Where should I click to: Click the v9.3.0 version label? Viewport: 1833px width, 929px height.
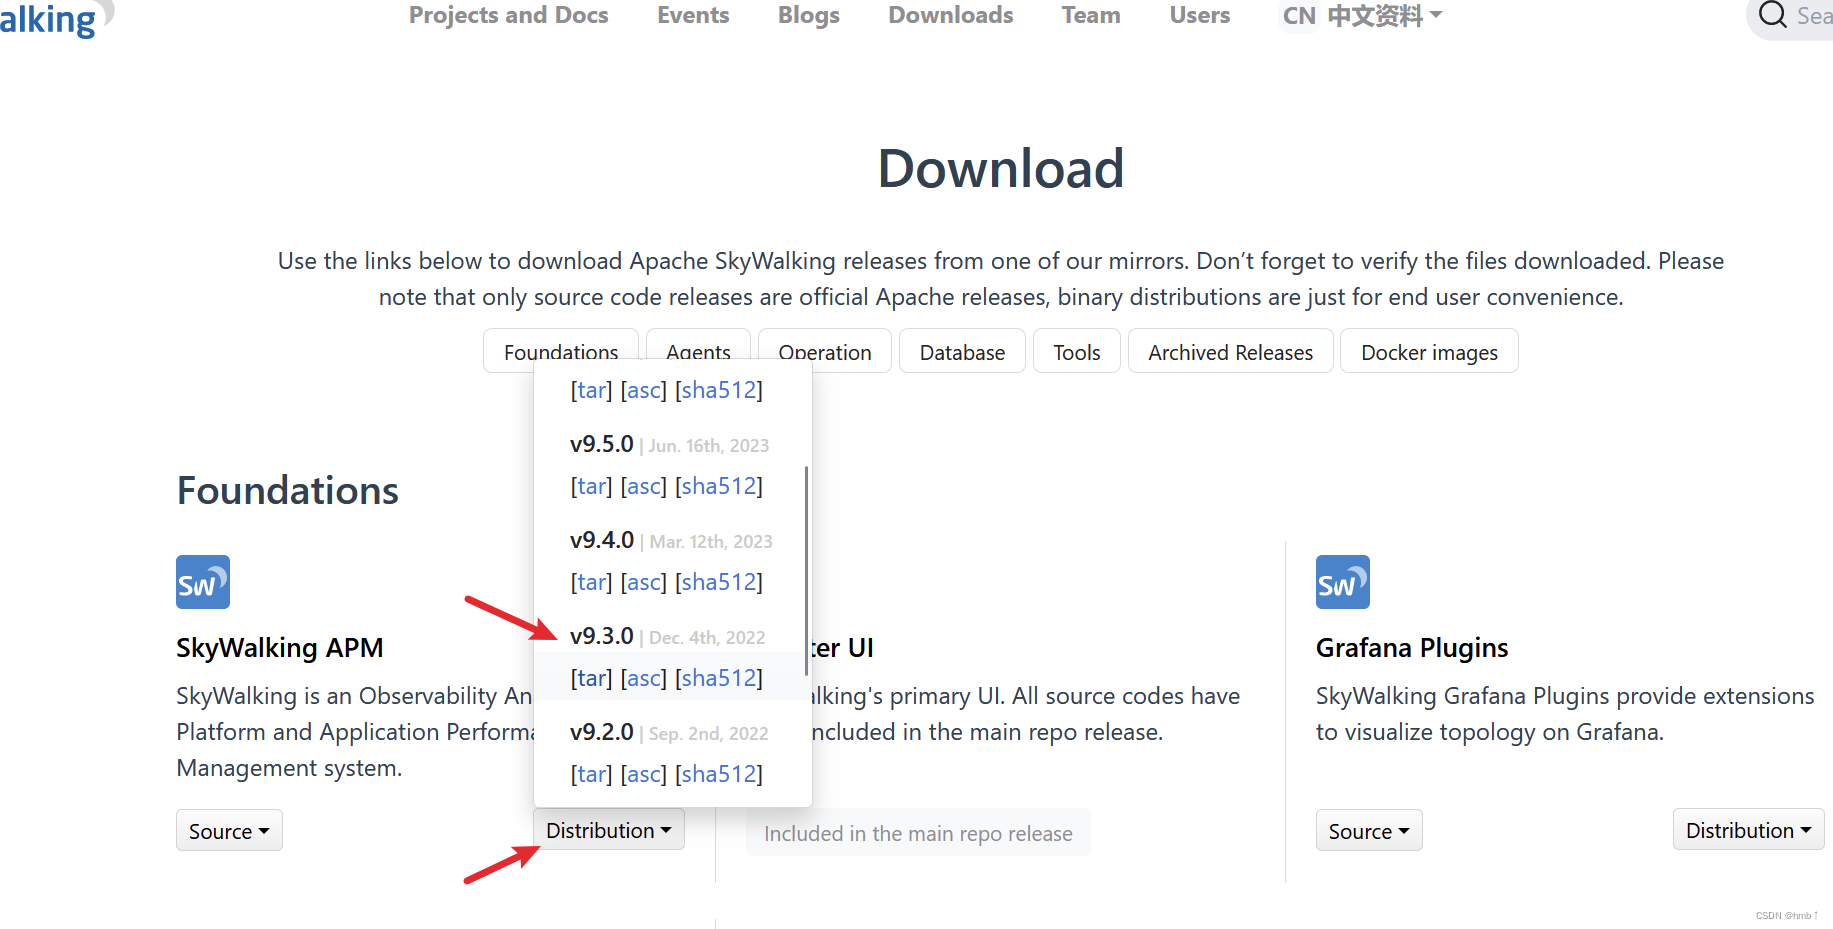click(x=602, y=636)
